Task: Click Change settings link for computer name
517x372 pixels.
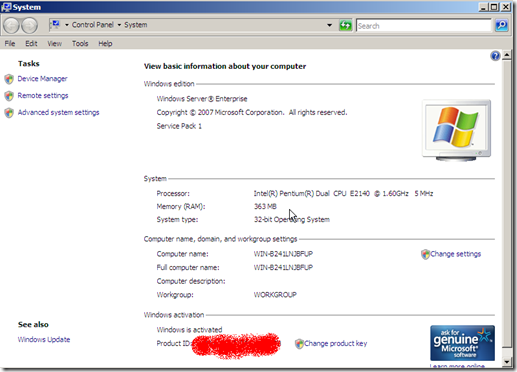Action: pos(455,254)
